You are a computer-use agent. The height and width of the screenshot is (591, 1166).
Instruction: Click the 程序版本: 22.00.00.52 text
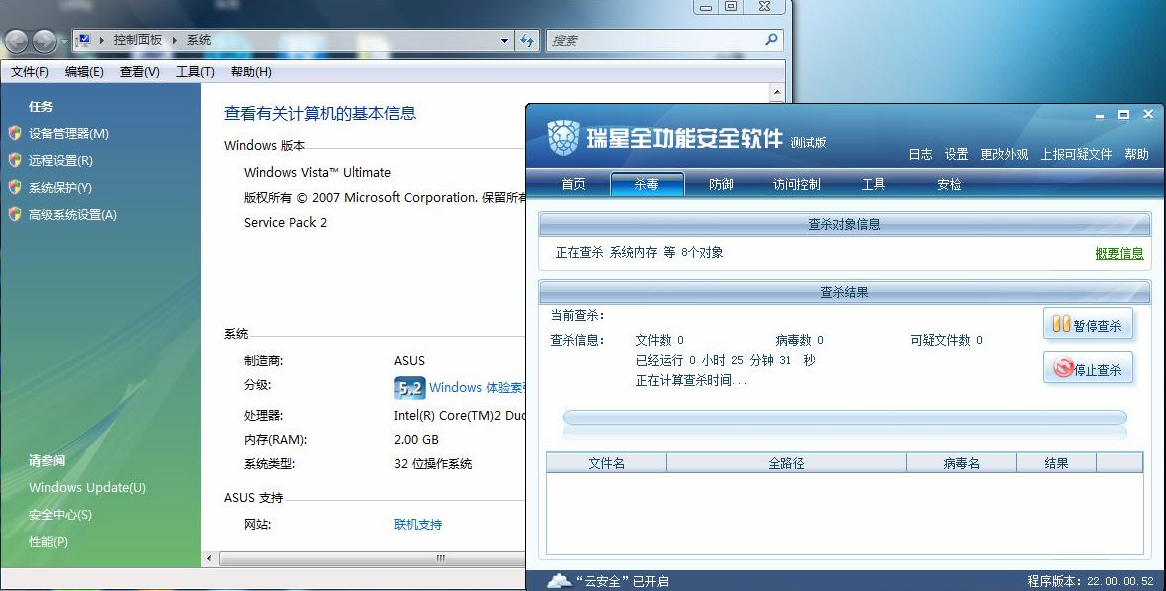1090,581
